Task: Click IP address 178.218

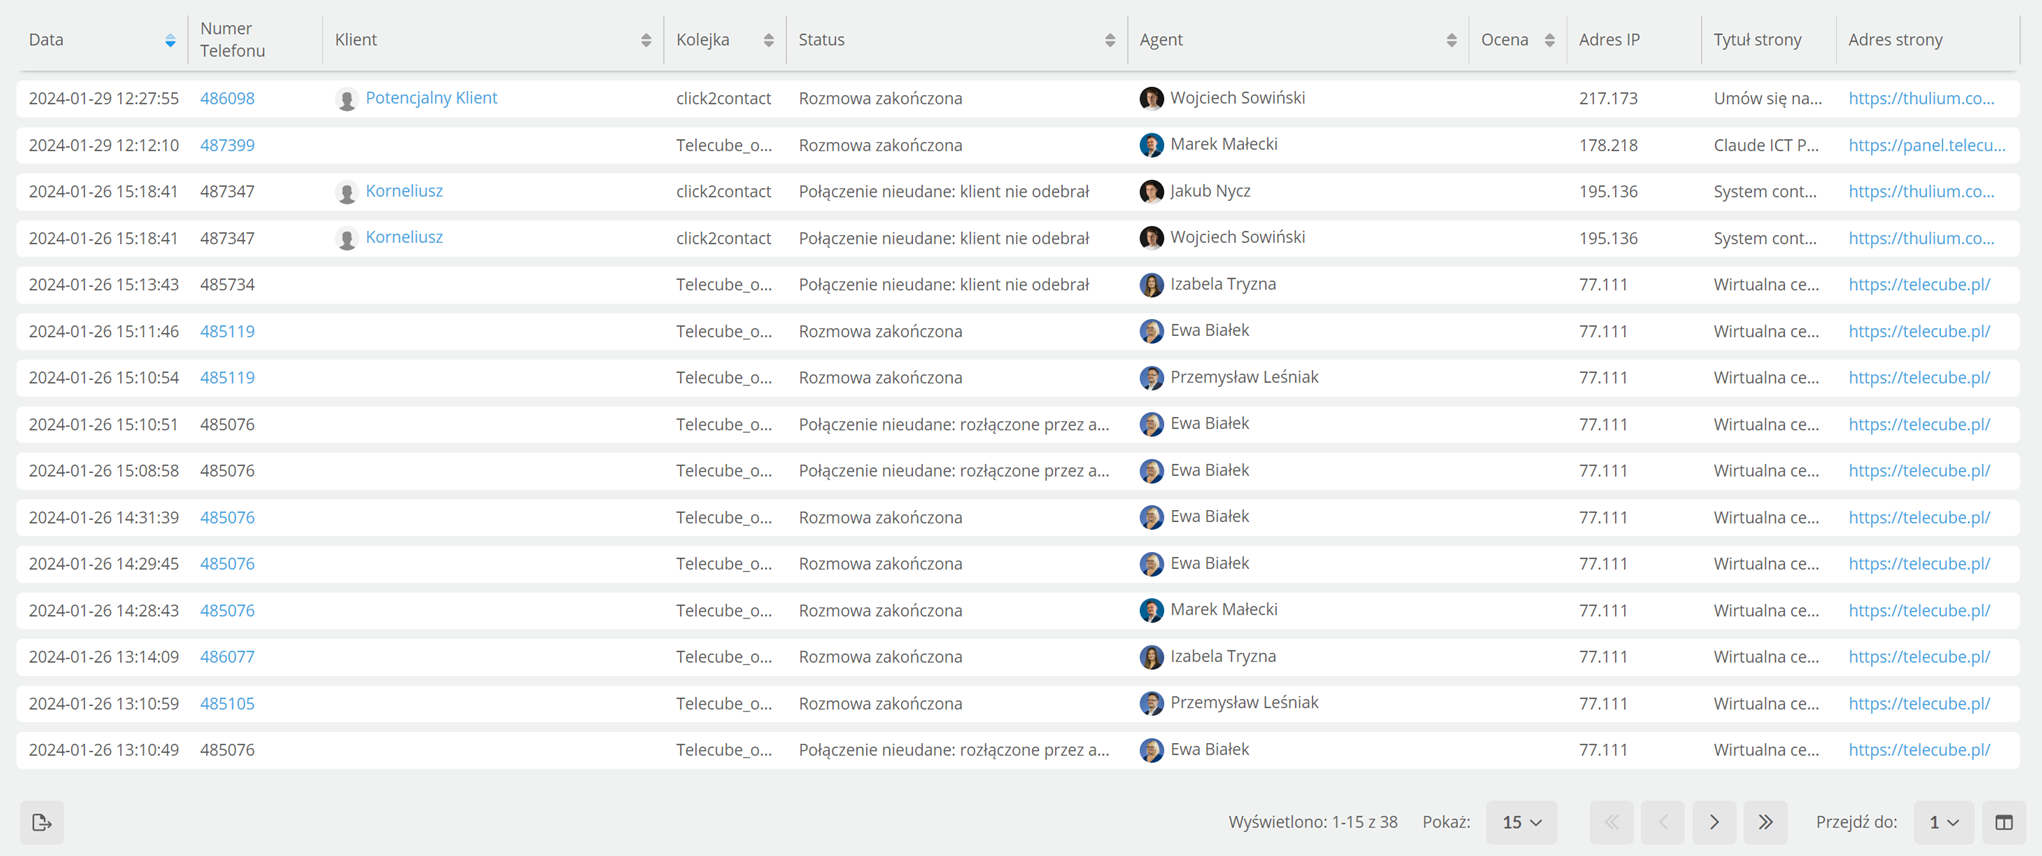Action: 1608,145
